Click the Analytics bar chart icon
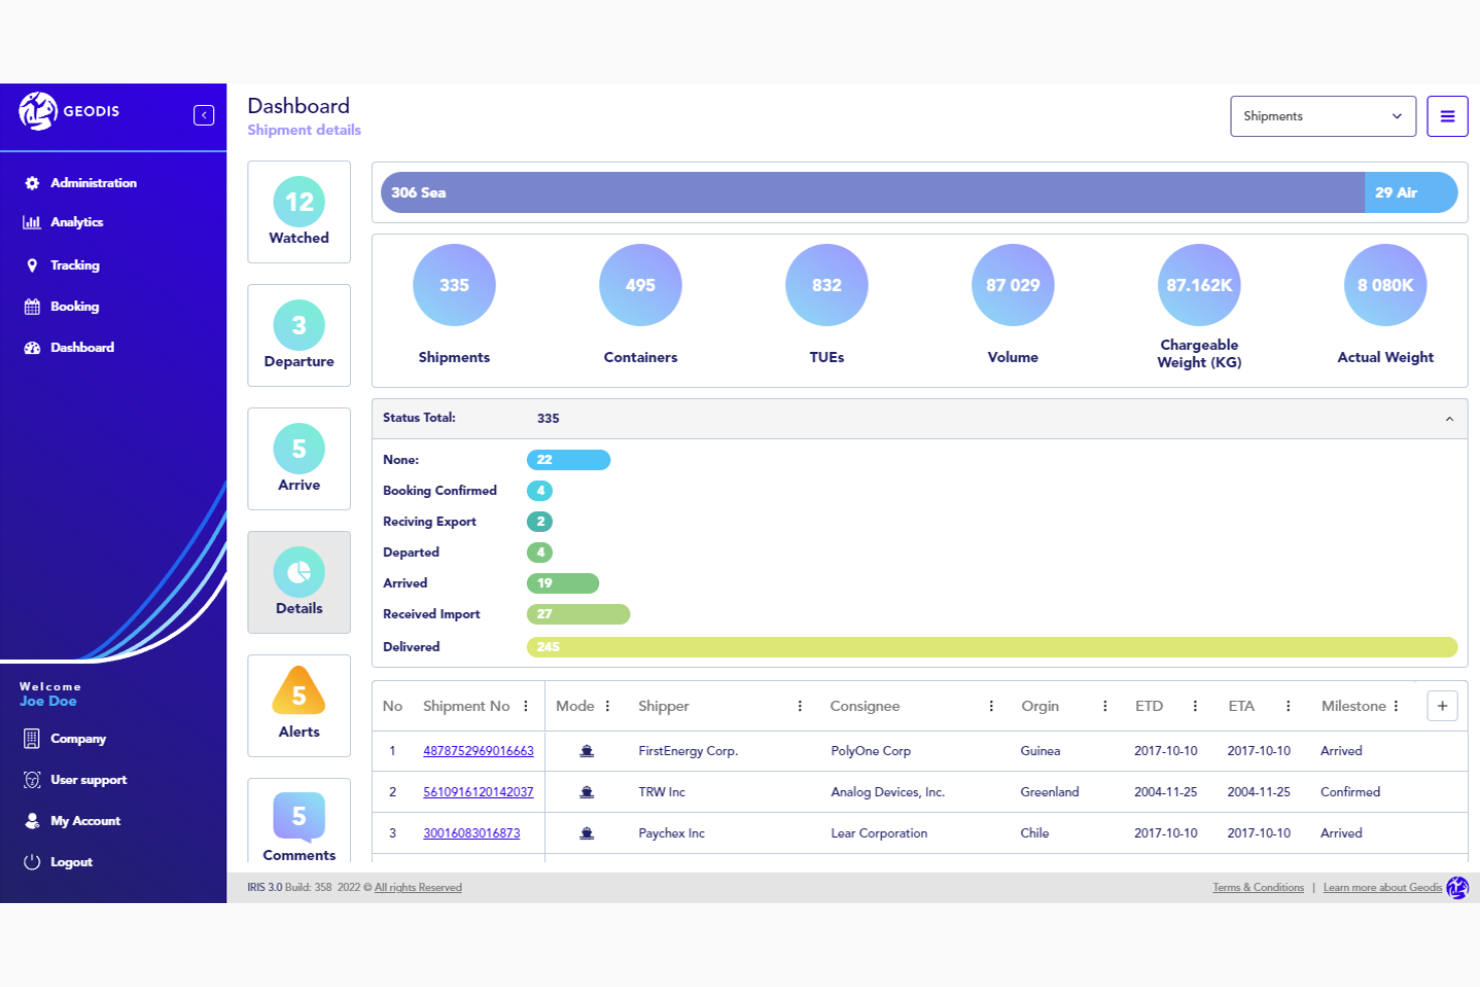 (x=32, y=222)
